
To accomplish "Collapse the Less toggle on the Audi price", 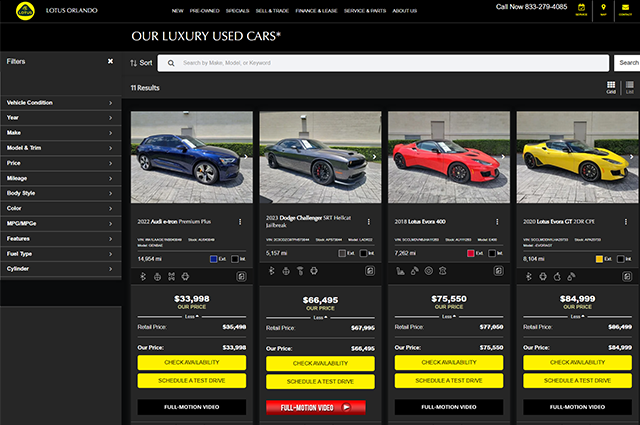I will pos(189,316).
